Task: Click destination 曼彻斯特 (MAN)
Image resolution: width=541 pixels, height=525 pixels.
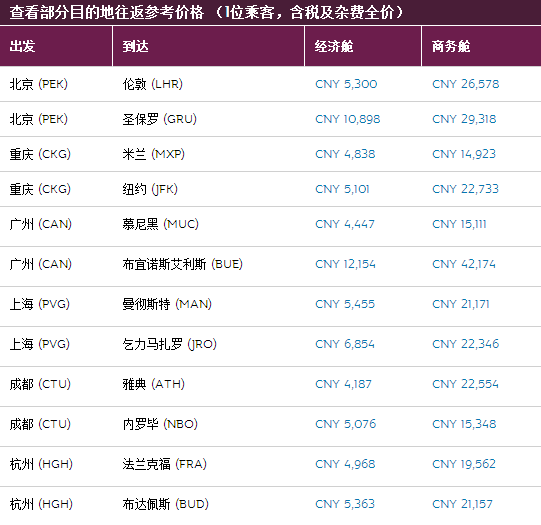Action: [x=167, y=305]
